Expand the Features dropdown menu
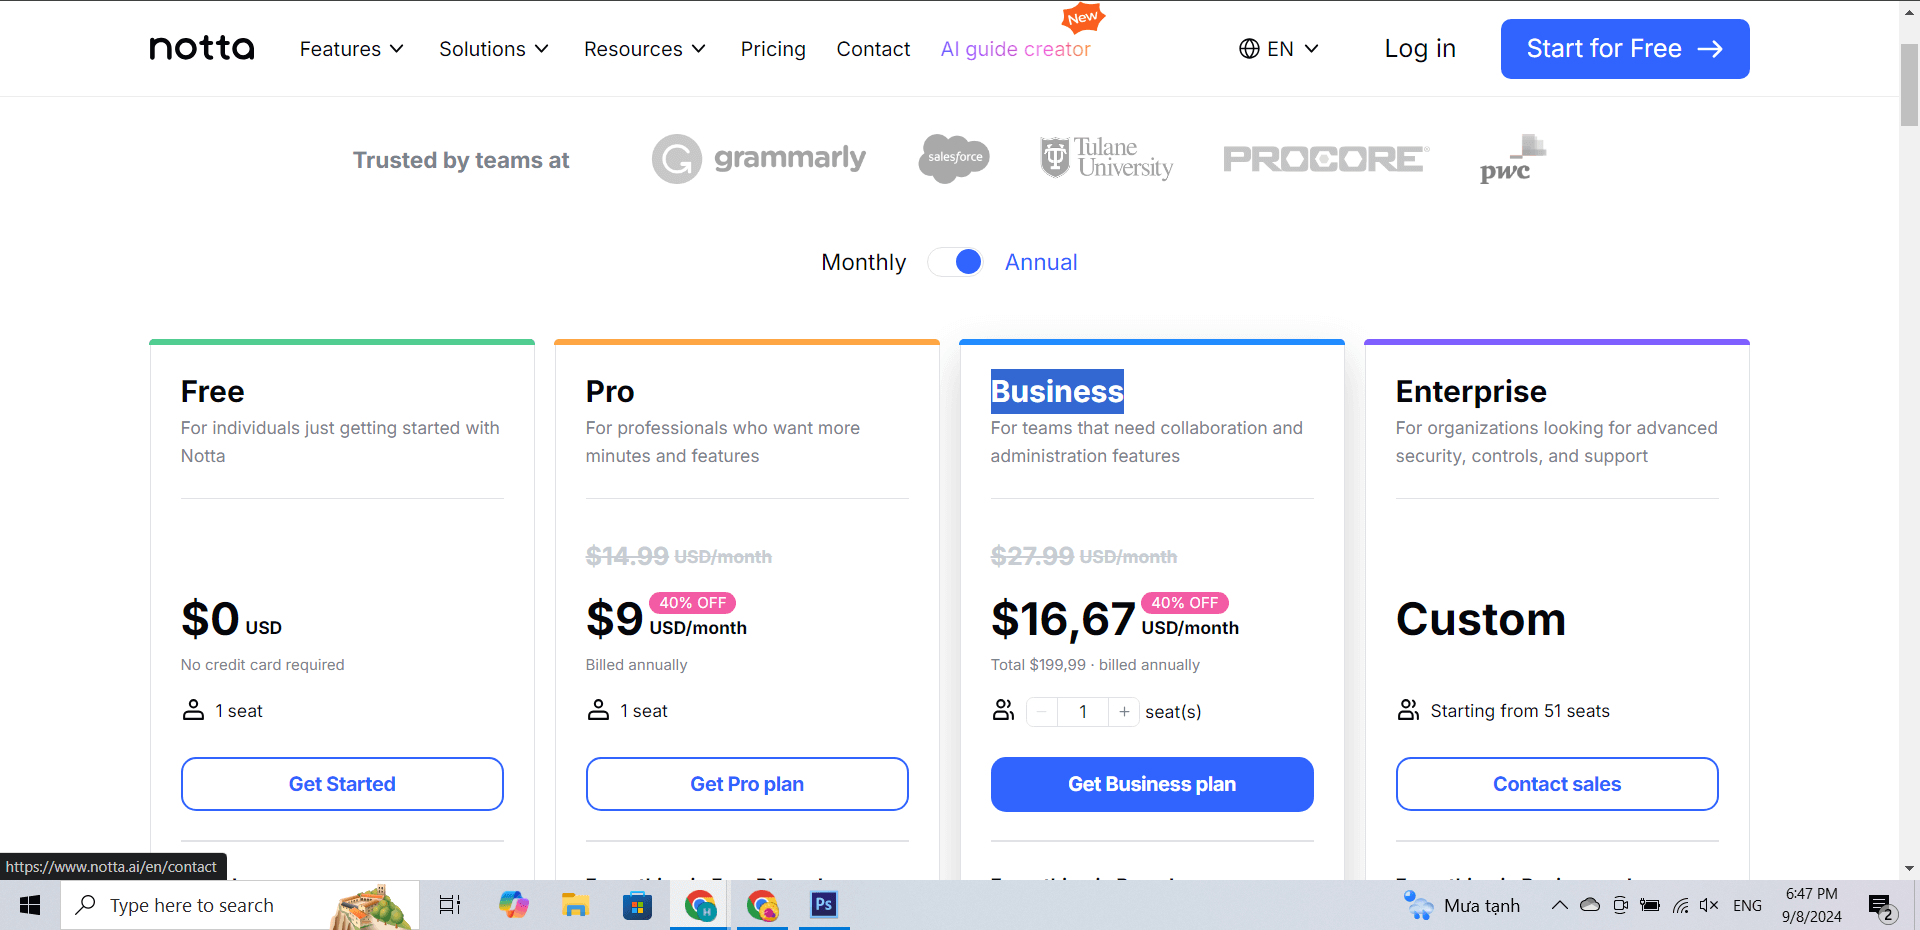The height and width of the screenshot is (930, 1920). tap(351, 49)
